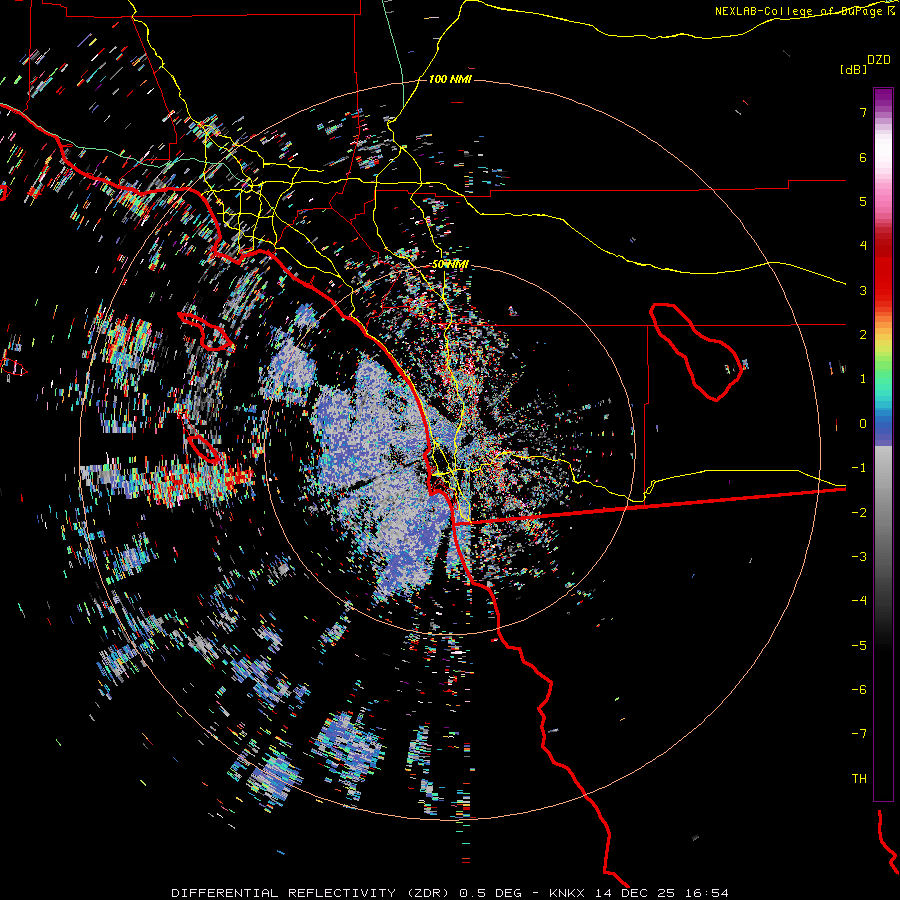
Task: Click the -4 value on the color scale
Action: tap(859, 601)
